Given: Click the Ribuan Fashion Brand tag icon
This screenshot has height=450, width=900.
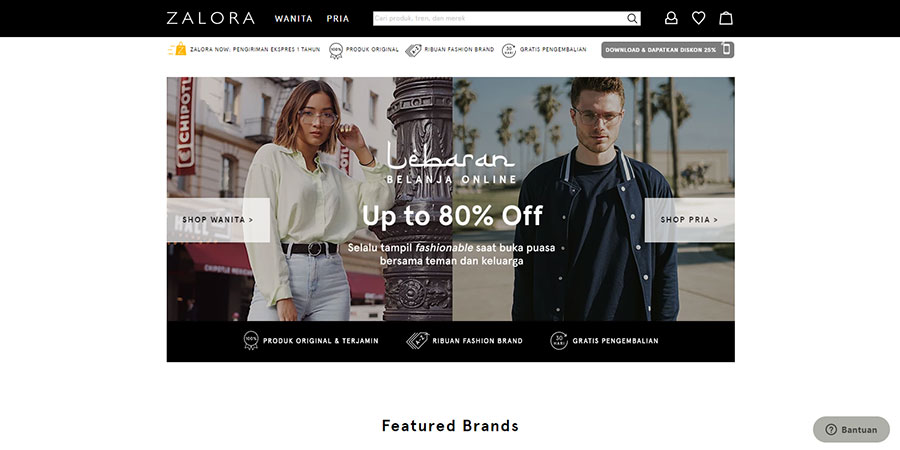Looking at the screenshot, I should 413,51.
